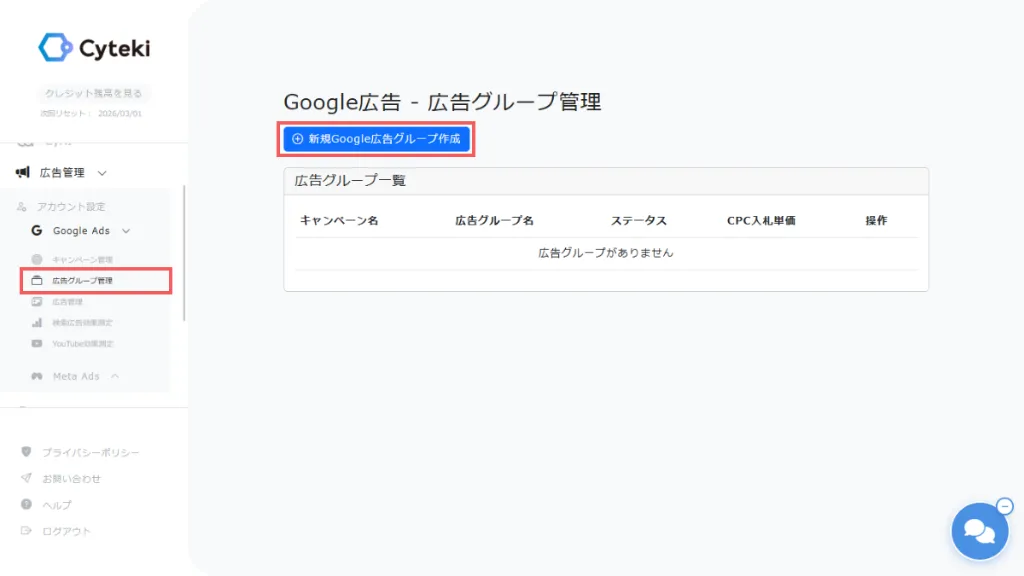The width and height of the screenshot is (1024, 576).
Task: Collapse the 広告管理 section chevron
Action: click(102, 173)
